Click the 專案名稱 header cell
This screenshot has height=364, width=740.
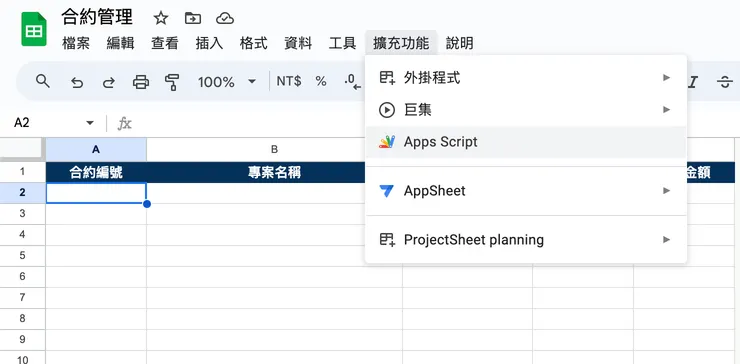[x=274, y=172]
